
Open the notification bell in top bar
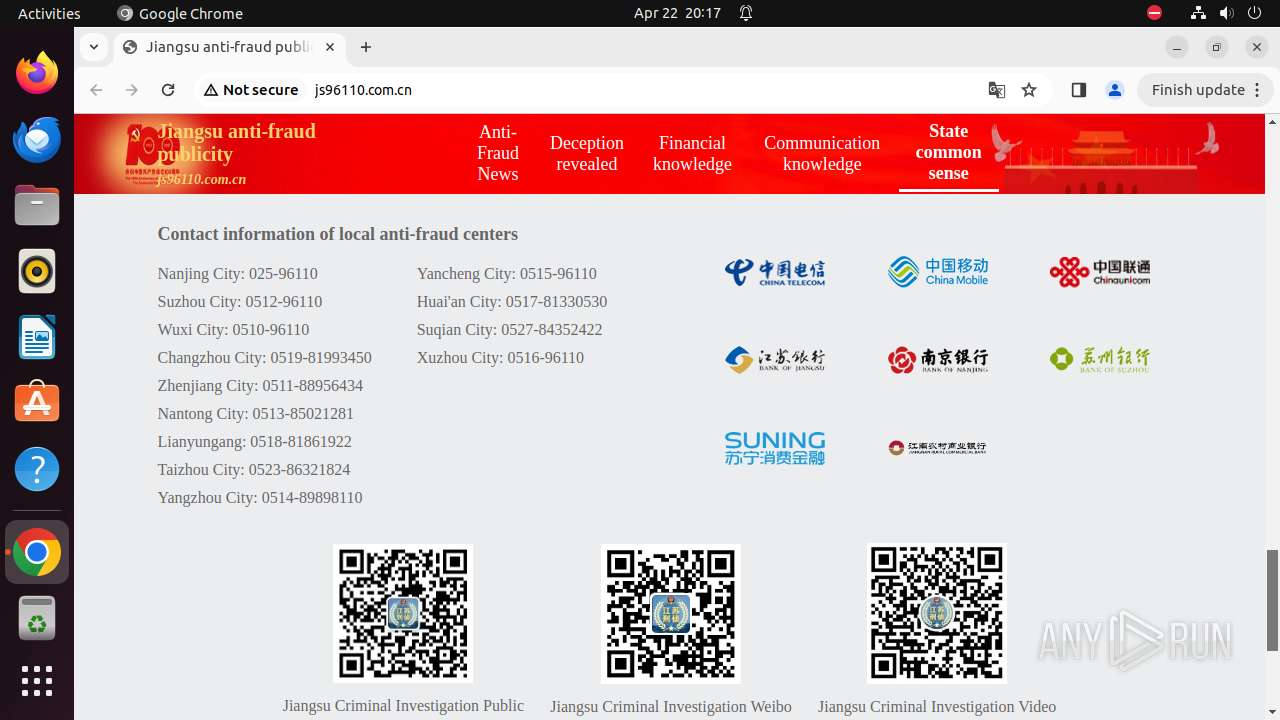[746, 13]
